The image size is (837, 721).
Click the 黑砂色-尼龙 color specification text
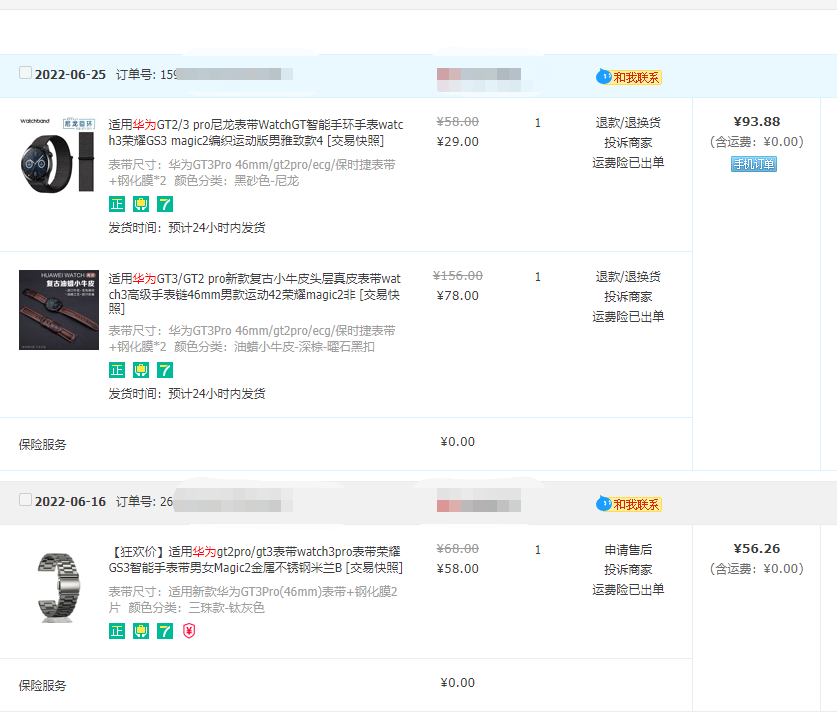tap(266, 181)
